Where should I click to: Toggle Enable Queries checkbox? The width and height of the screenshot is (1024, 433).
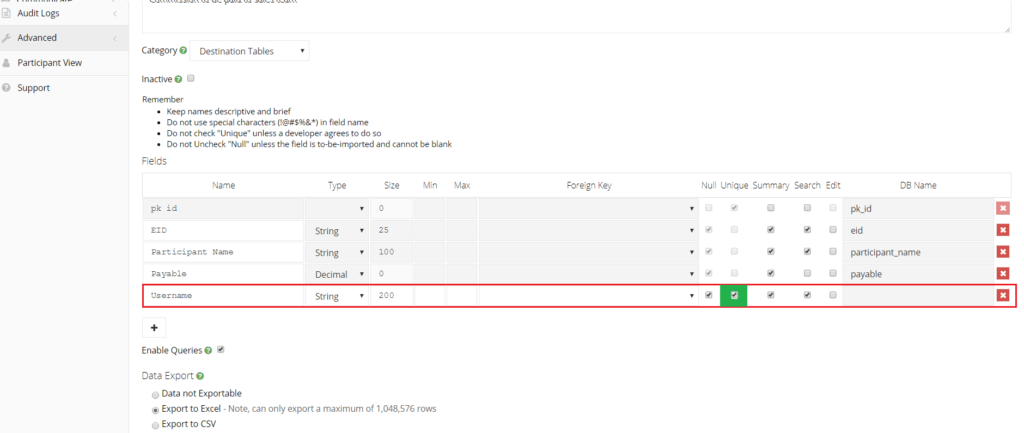pos(221,350)
